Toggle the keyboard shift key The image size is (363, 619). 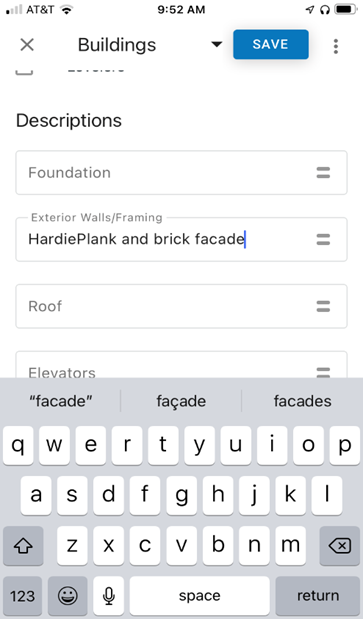(23, 546)
